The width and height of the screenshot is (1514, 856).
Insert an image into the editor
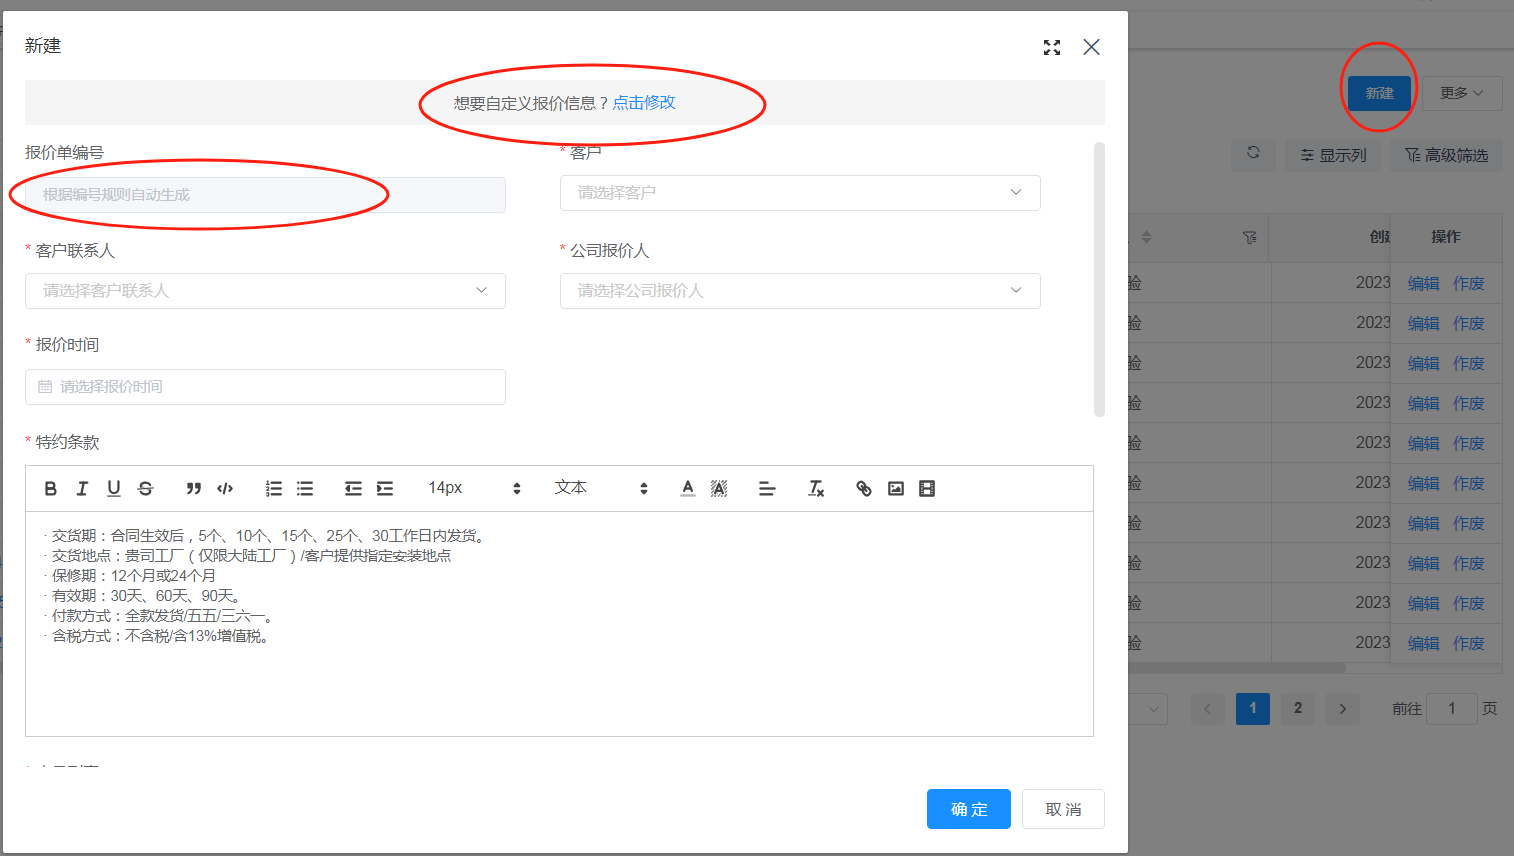tap(896, 488)
